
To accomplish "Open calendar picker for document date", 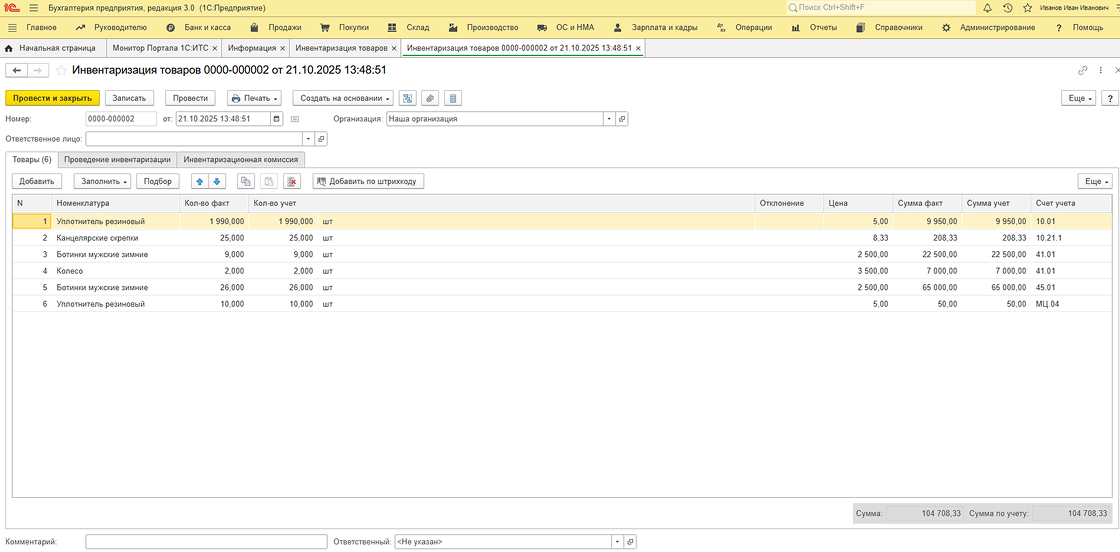I will click(277, 118).
